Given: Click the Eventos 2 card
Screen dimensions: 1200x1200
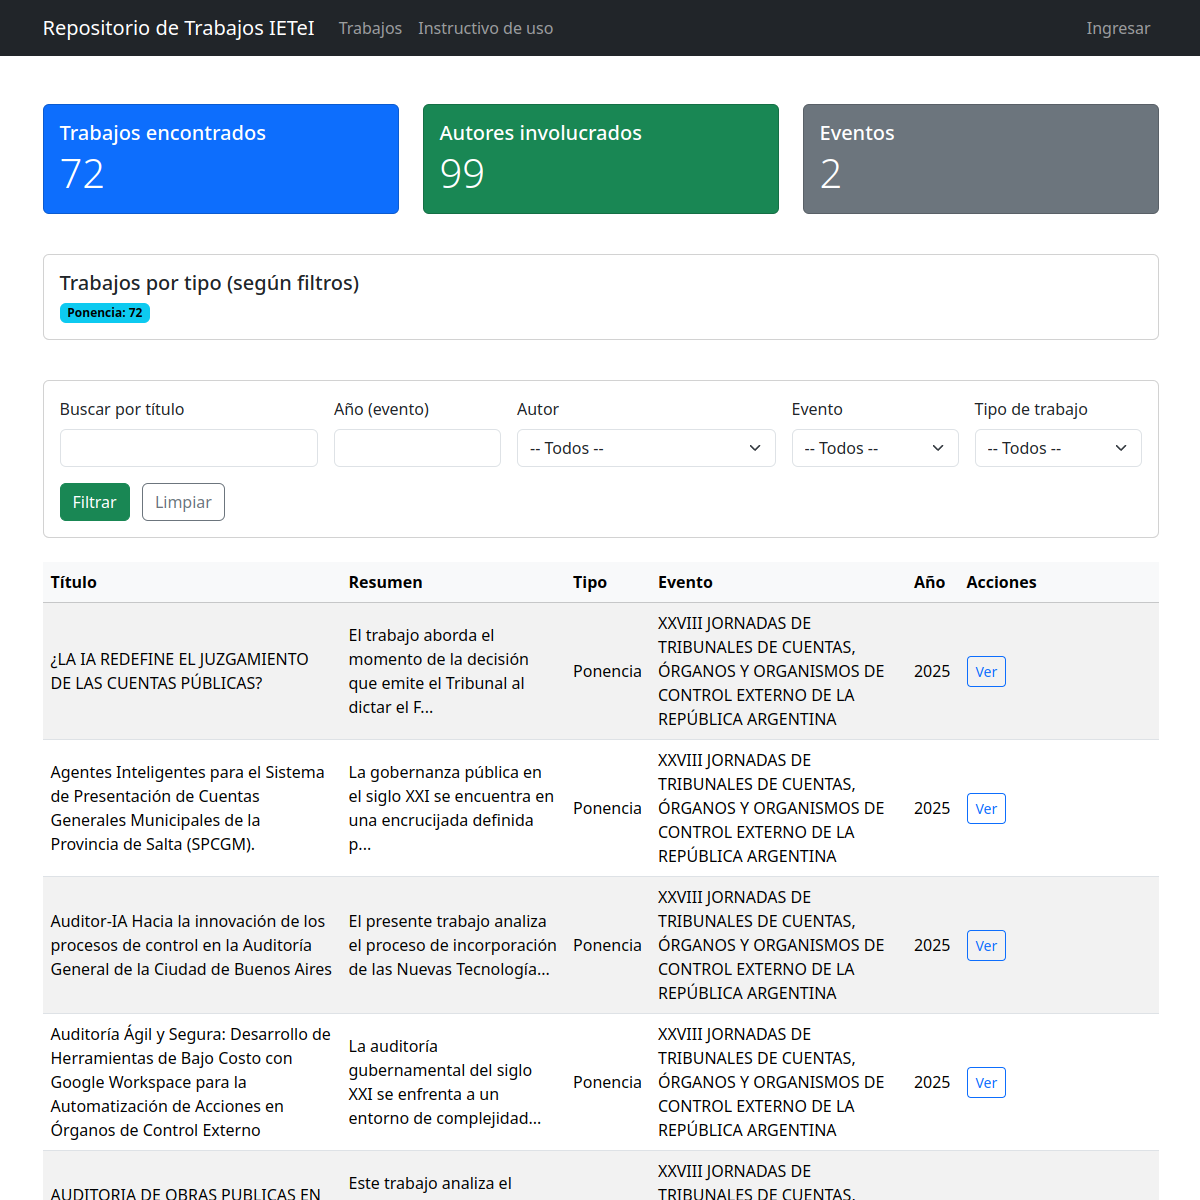Looking at the screenshot, I should (981, 159).
